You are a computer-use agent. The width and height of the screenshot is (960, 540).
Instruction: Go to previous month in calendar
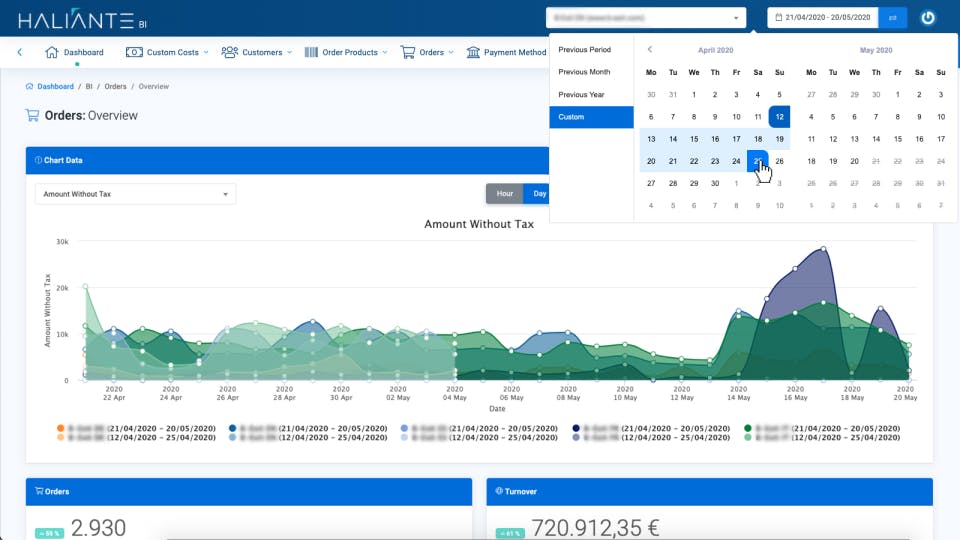coord(650,50)
